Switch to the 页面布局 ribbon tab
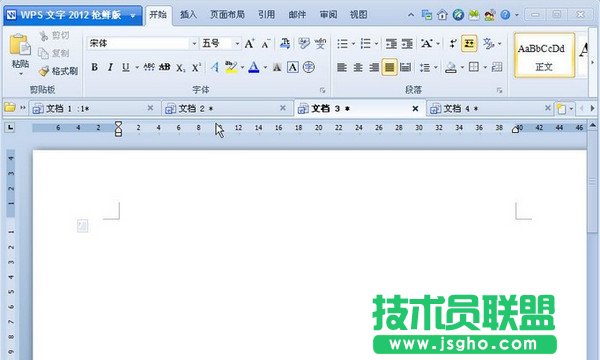Screen dimensions: 600x360 [x=227, y=15]
